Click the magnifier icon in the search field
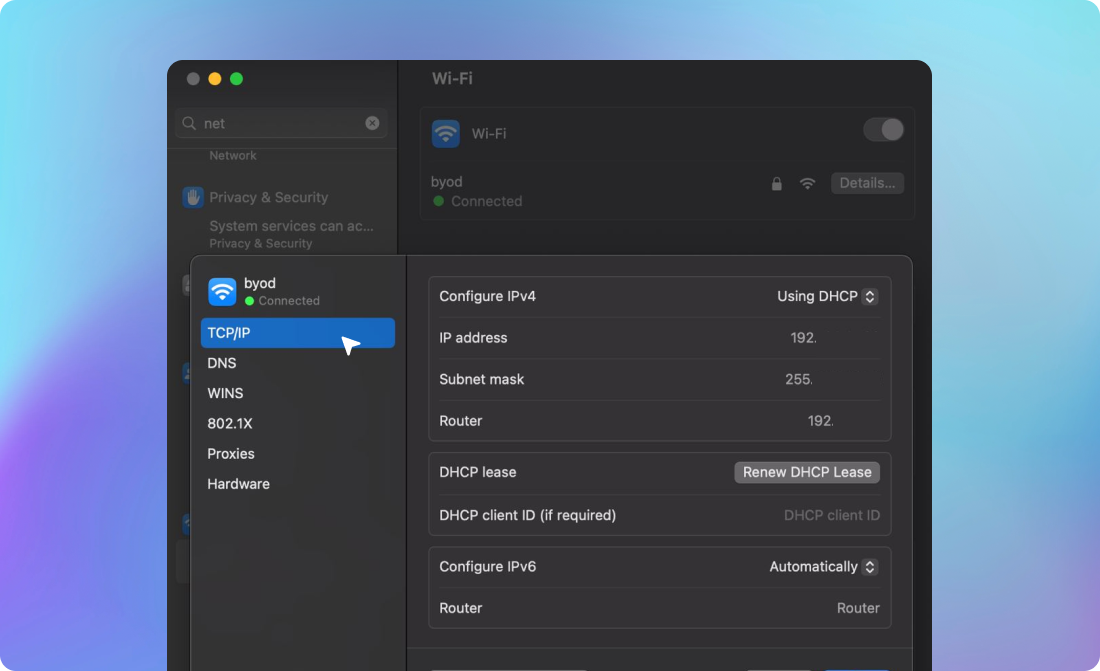Image resolution: width=1100 pixels, height=671 pixels. (189, 123)
